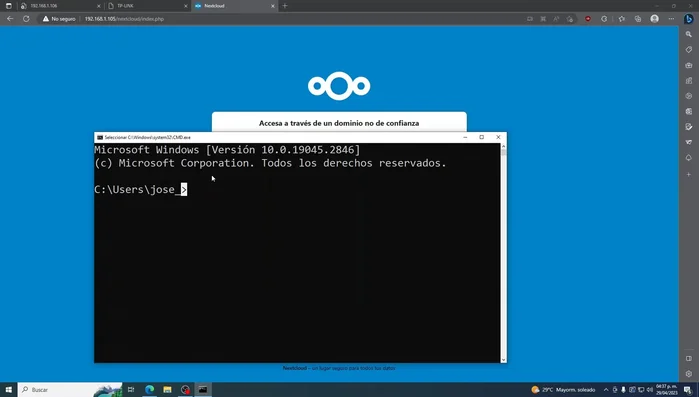Viewport: 699px width, 397px height.
Task: Open the taskbar clock and date
Action: point(666,389)
